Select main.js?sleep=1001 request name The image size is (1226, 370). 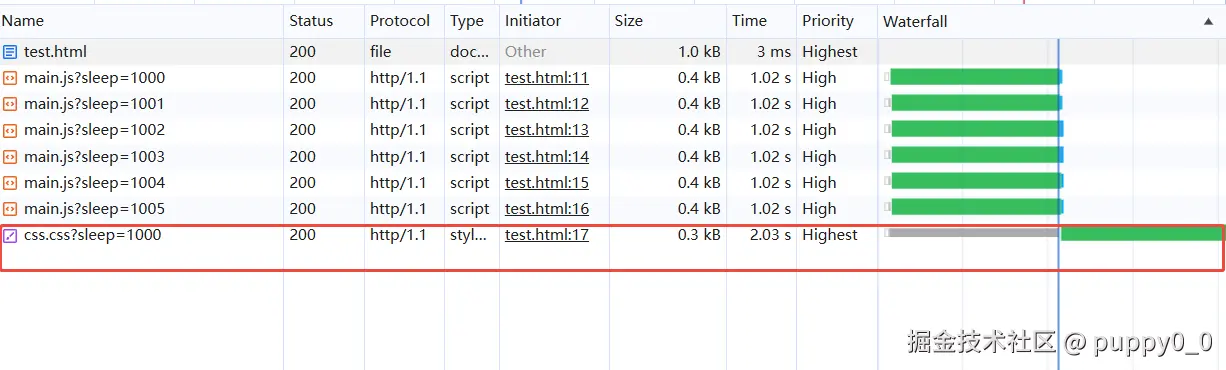[95, 104]
